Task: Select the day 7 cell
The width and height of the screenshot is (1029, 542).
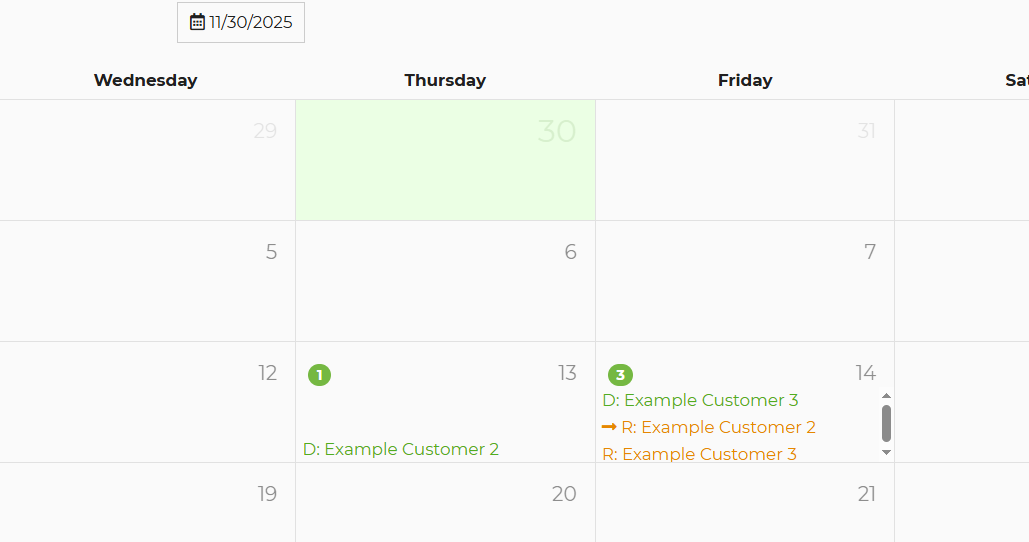Action: click(745, 281)
